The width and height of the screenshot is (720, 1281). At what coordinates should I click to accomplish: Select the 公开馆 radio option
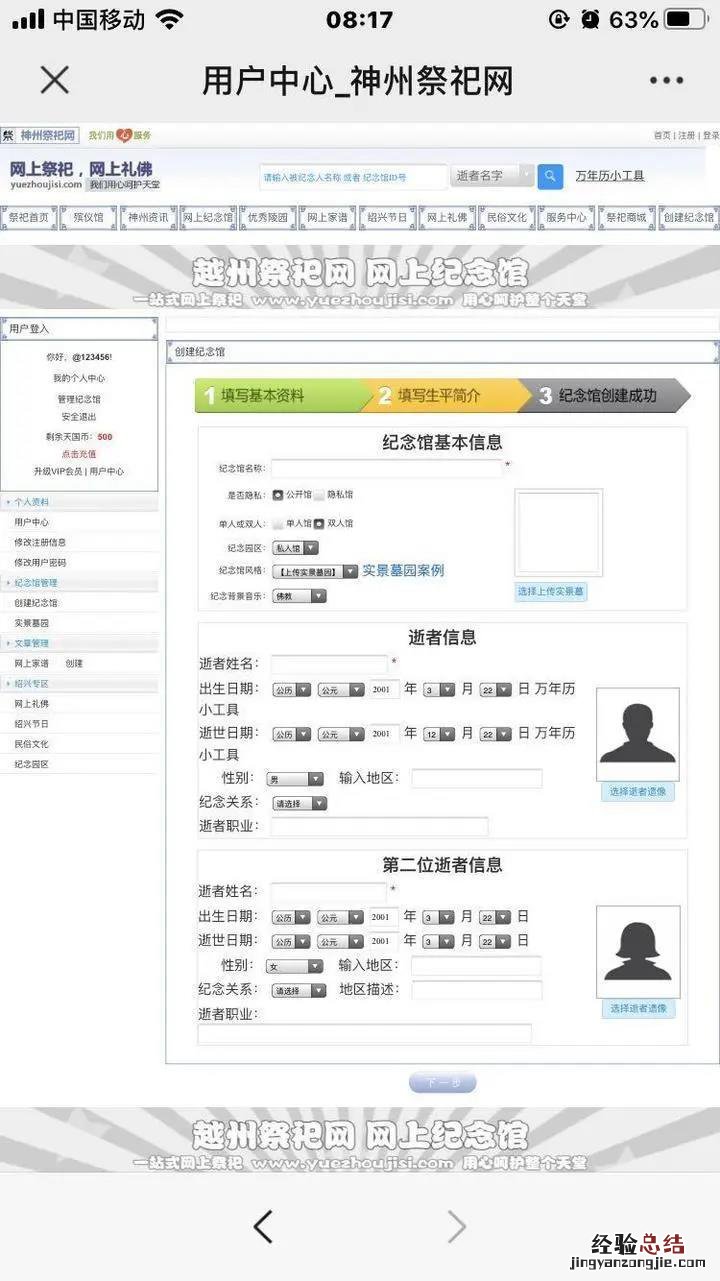[278, 495]
